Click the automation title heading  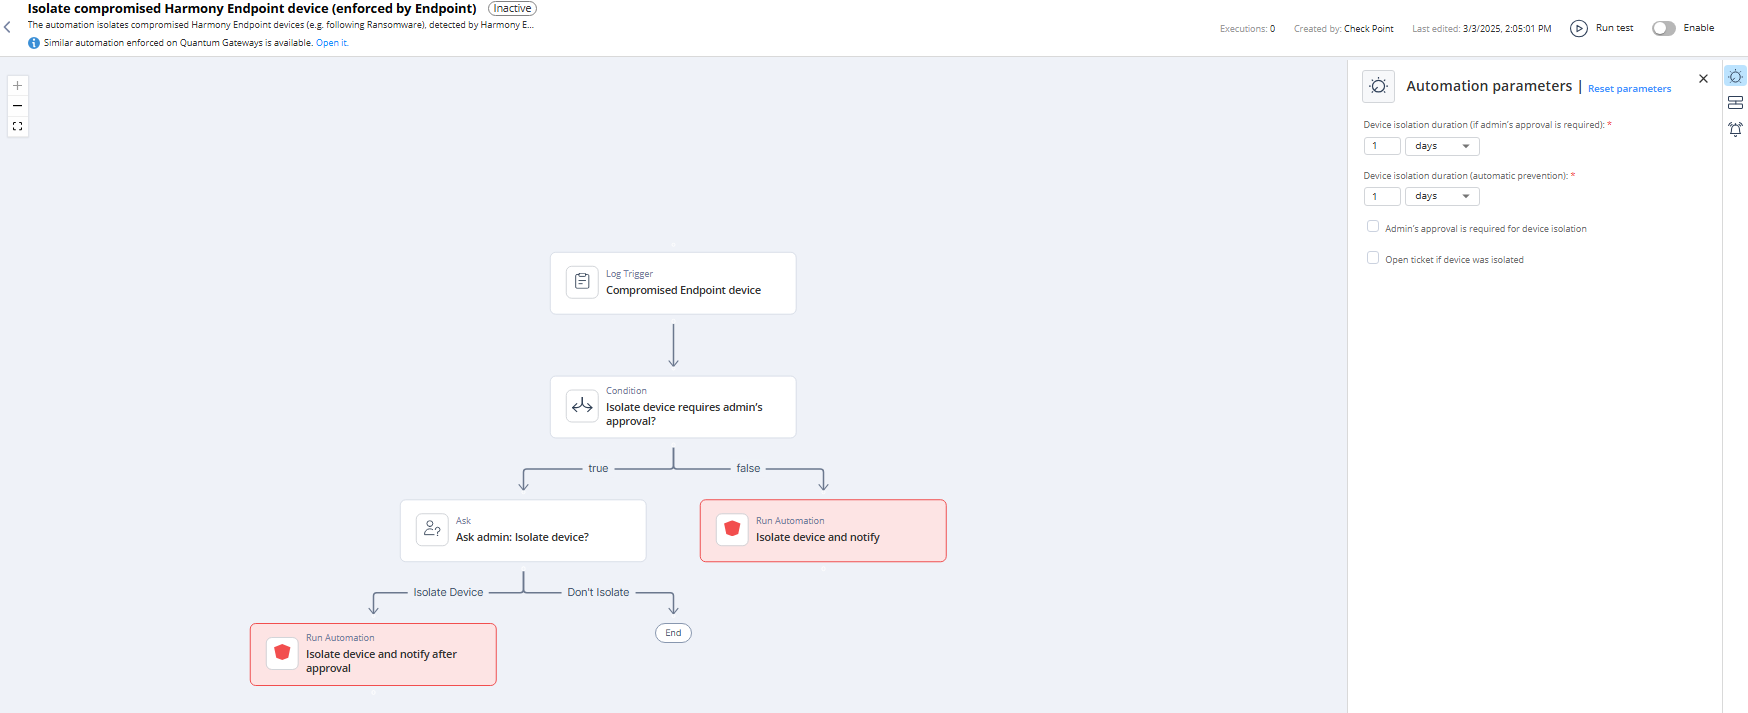point(252,9)
